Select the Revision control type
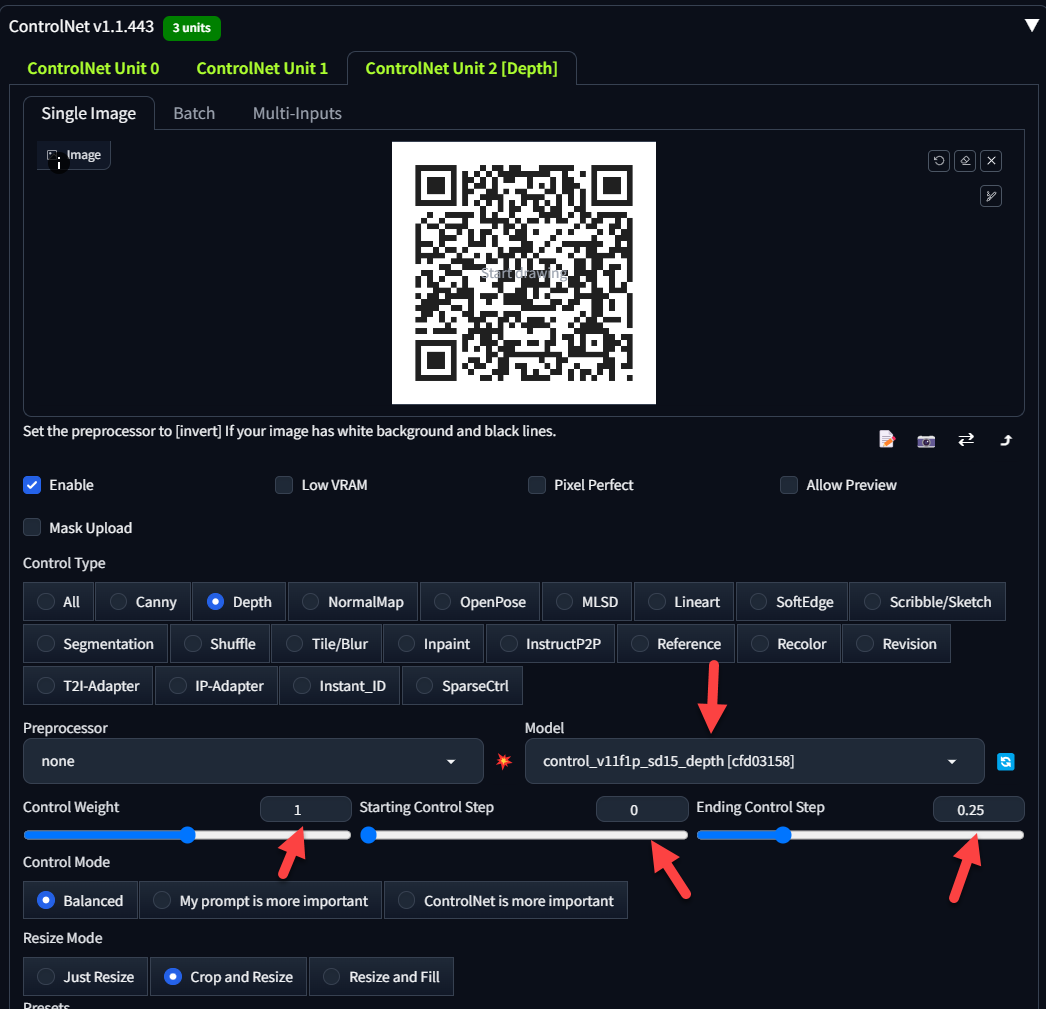The width and height of the screenshot is (1046, 1009). tap(897, 644)
